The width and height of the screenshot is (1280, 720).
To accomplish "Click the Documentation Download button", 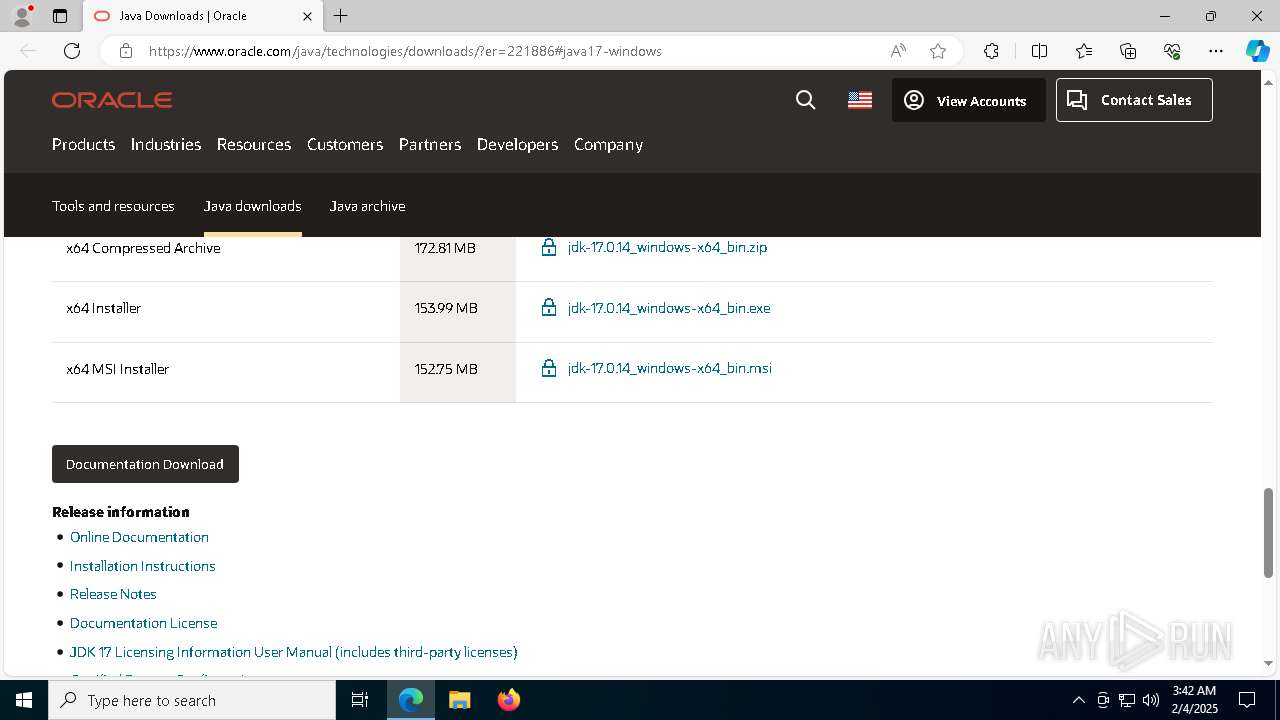I will (x=145, y=464).
